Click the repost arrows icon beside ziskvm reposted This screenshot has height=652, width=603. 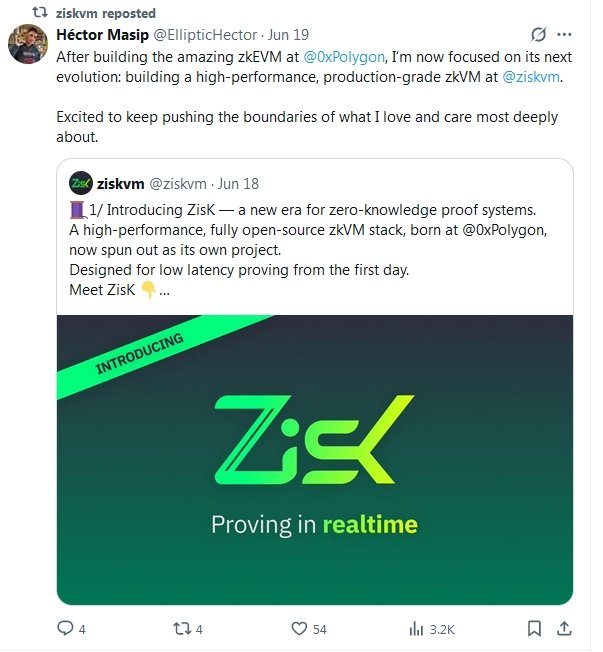tap(40, 12)
